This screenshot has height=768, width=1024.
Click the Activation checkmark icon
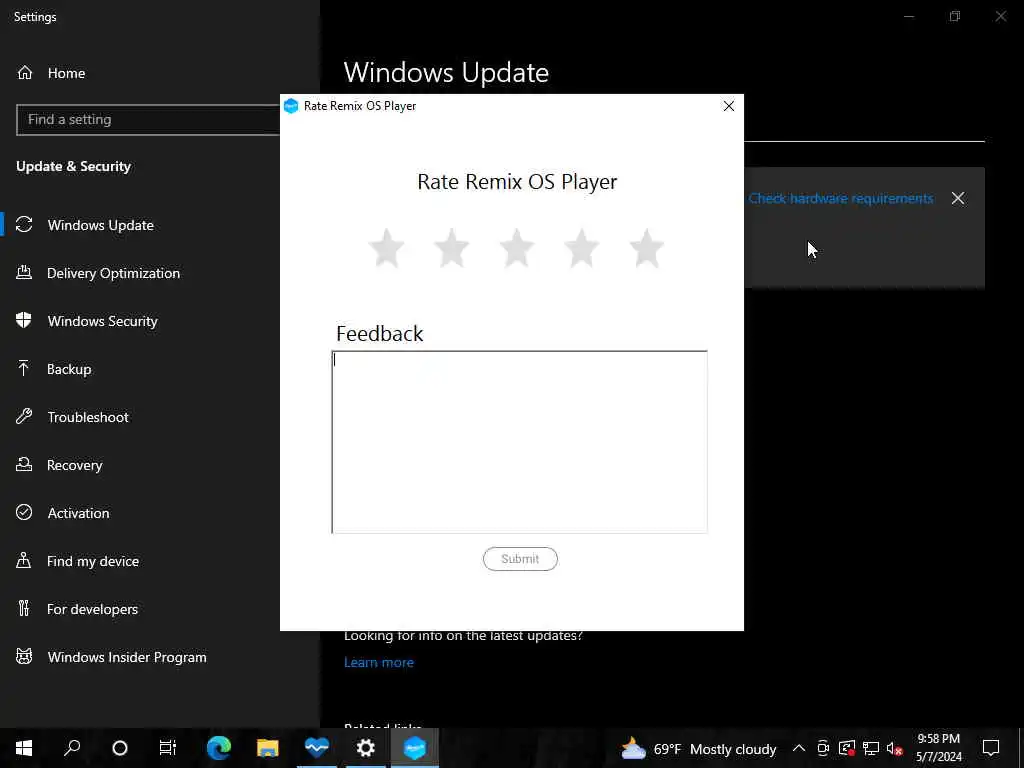(24, 512)
